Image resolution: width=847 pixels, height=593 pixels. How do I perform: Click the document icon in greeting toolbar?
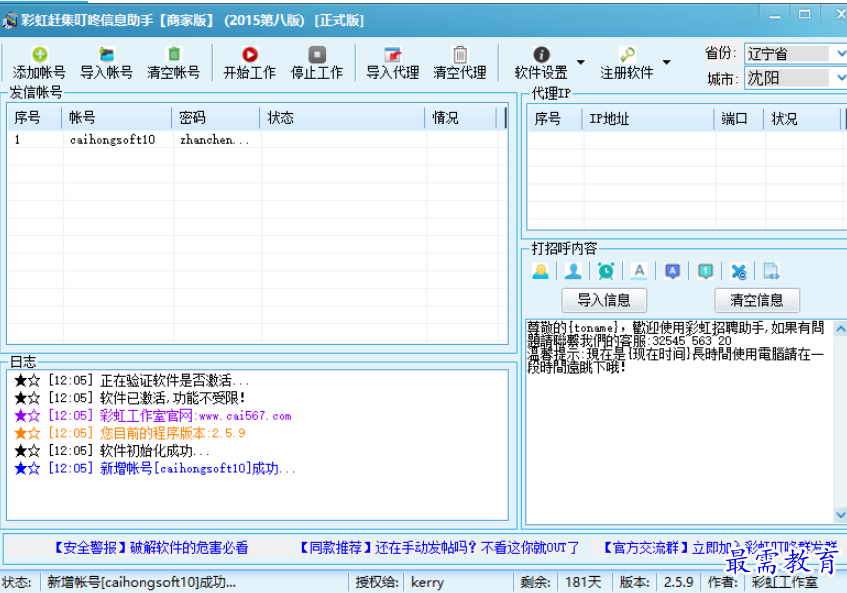(x=771, y=271)
